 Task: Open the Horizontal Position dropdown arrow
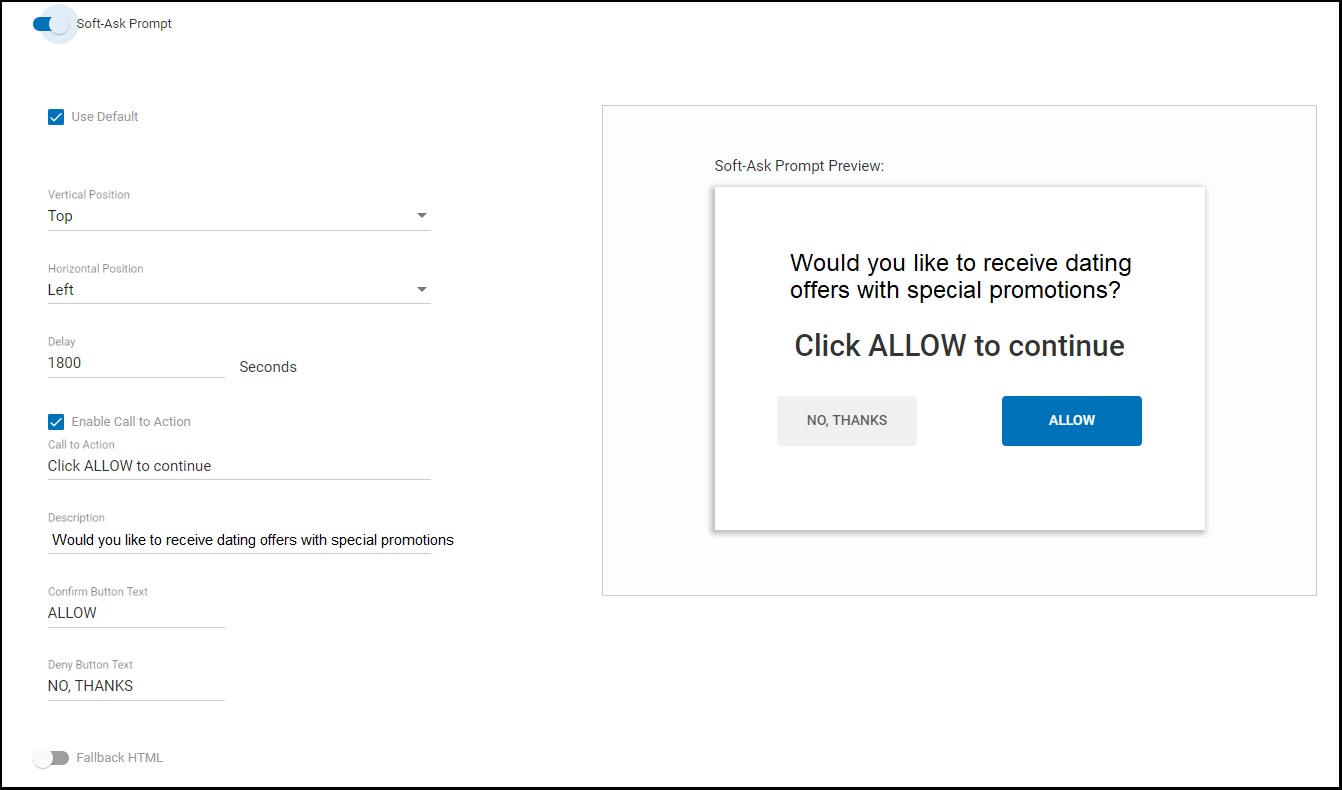[422, 290]
